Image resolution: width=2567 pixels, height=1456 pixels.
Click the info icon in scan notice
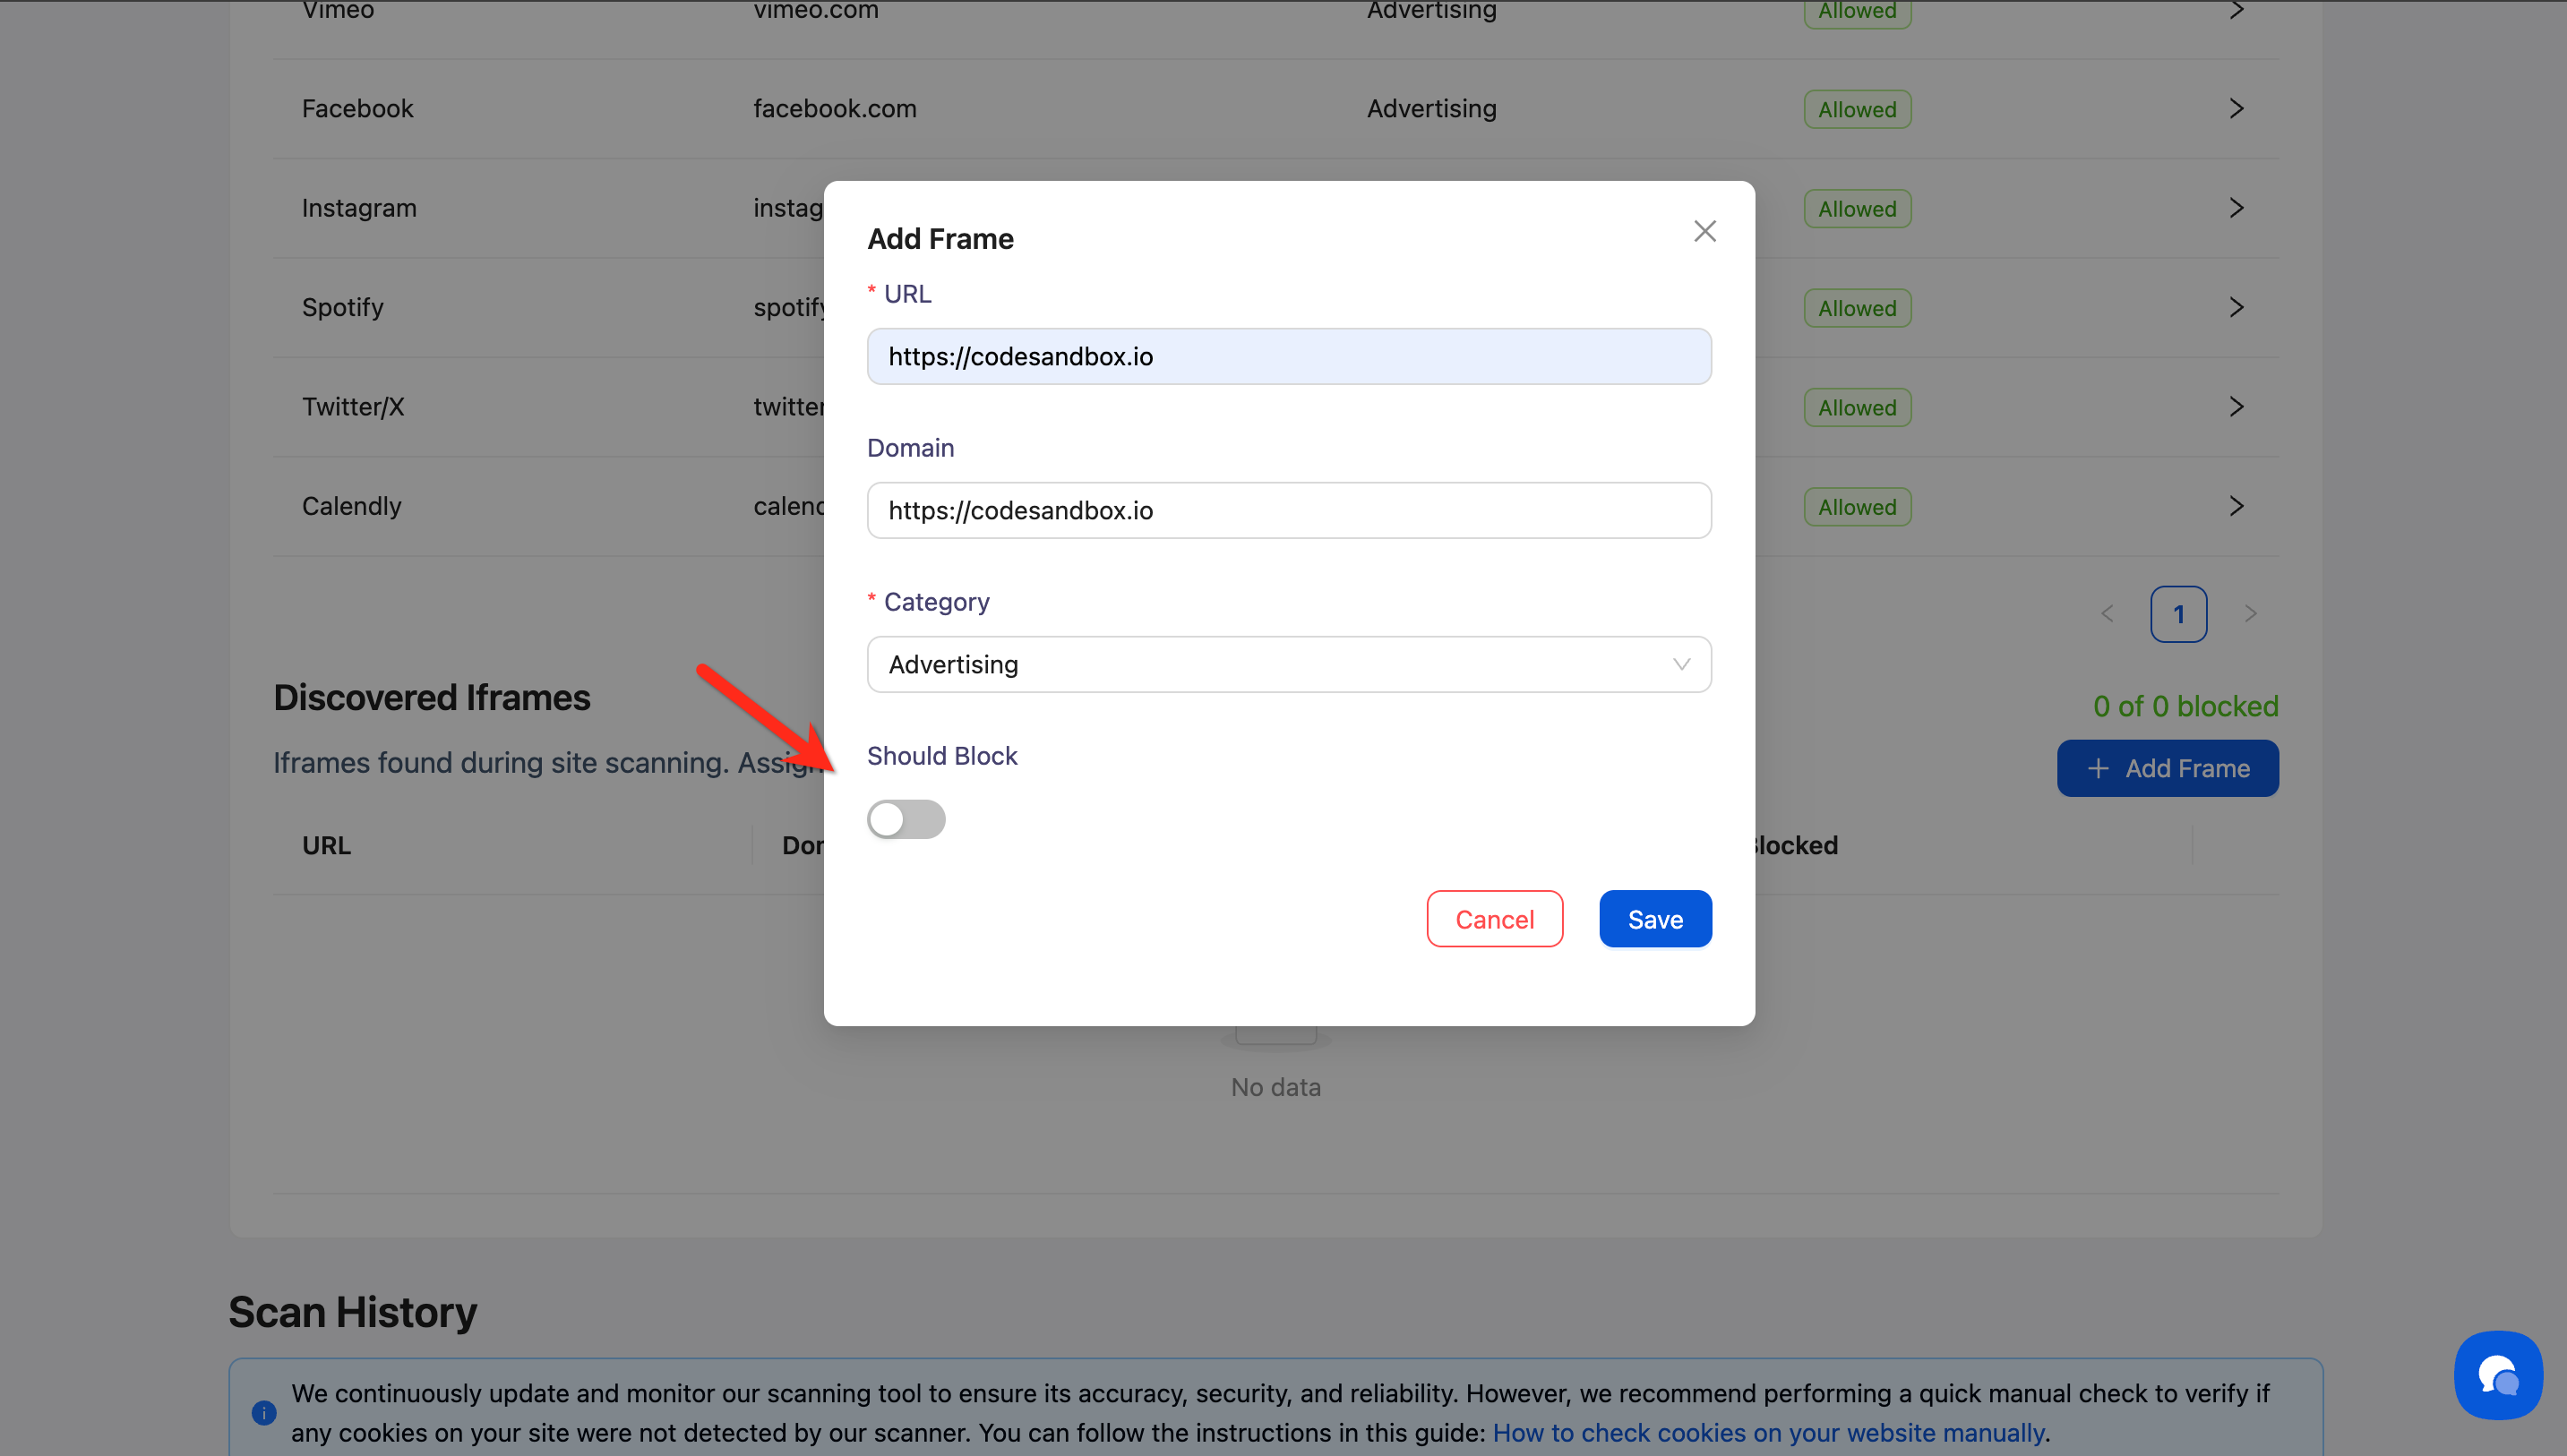click(264, 1412)
